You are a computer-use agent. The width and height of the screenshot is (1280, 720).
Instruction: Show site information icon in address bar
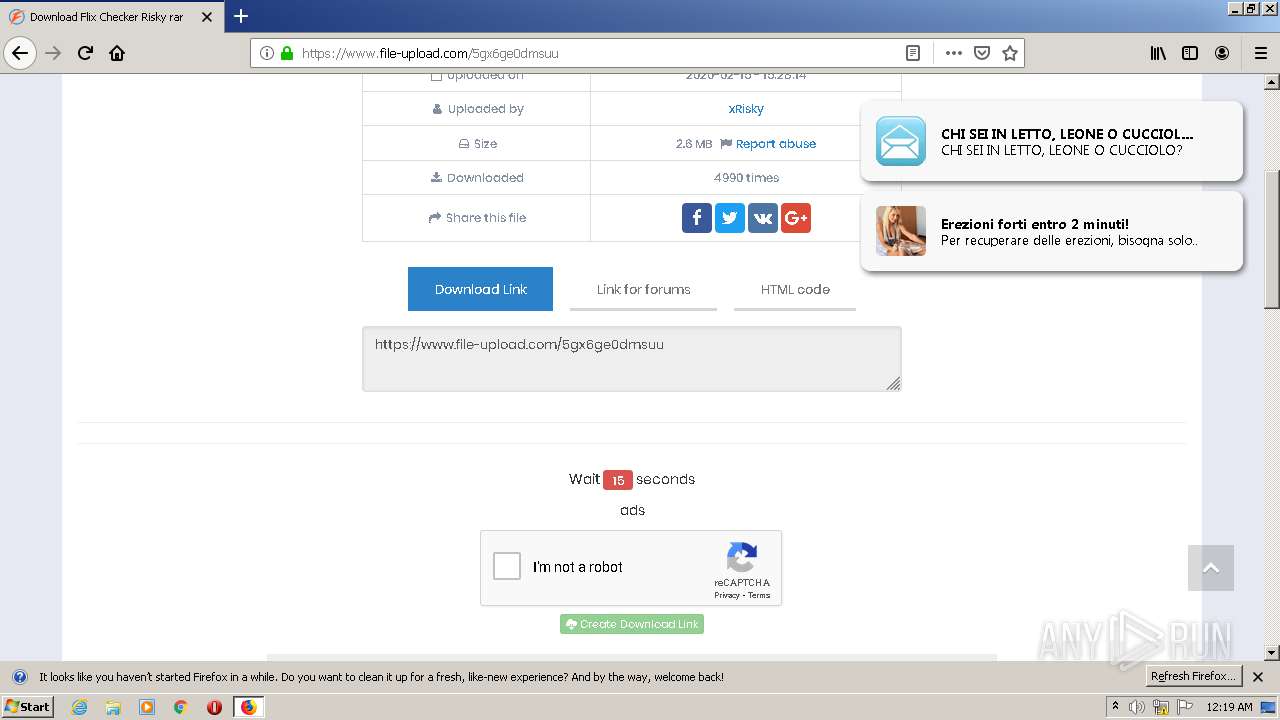[266, 53]
